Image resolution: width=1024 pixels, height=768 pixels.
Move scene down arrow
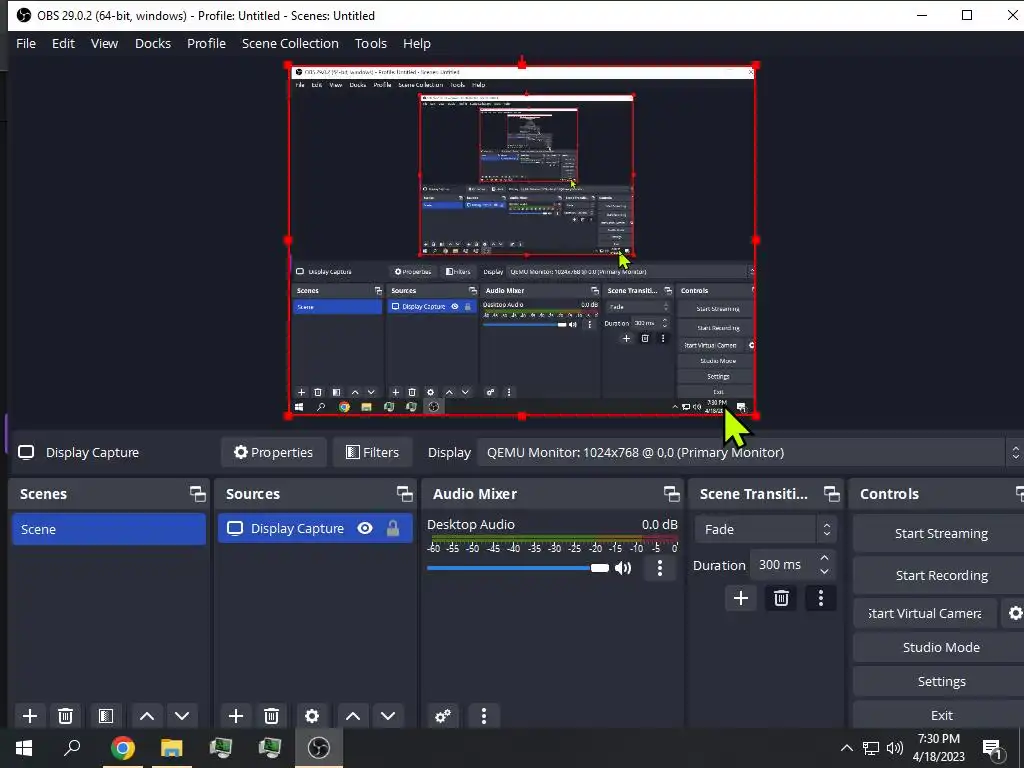pyautogui.click(x=182, y=716)
